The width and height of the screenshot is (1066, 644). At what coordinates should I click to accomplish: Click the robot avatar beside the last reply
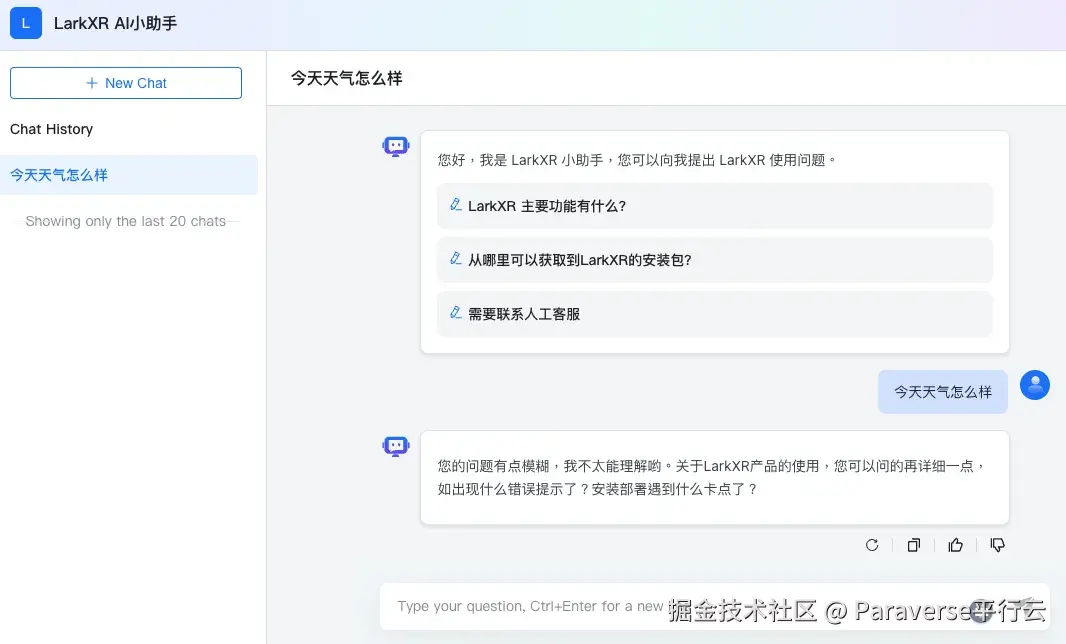[x=396, y=446]
